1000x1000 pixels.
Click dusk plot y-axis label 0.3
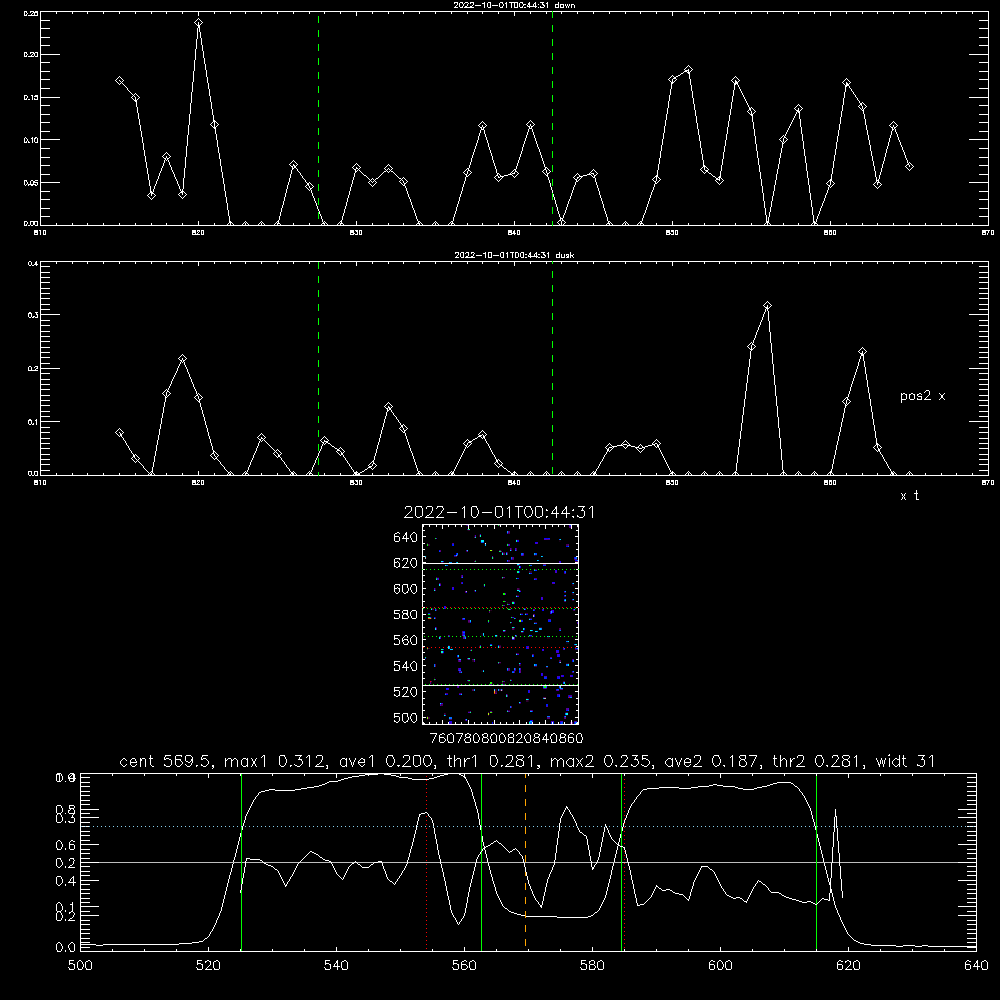33,315
